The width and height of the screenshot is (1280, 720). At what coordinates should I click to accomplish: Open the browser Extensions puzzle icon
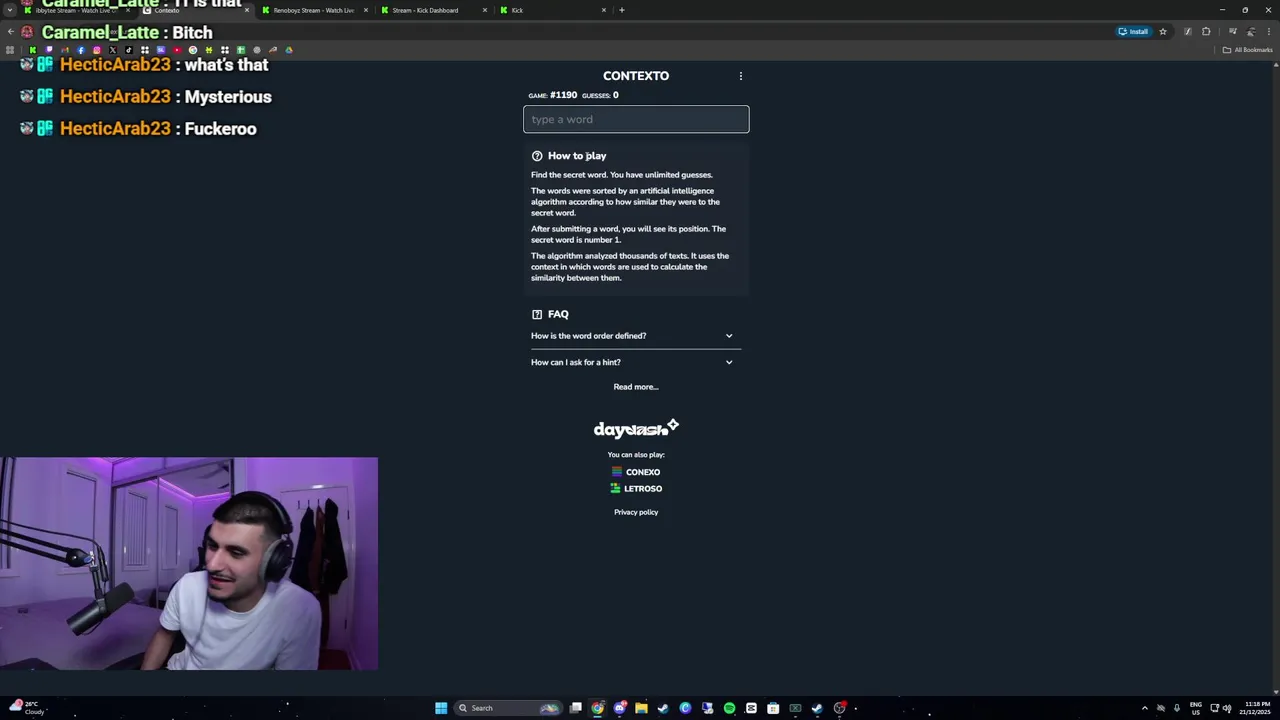1206,32
